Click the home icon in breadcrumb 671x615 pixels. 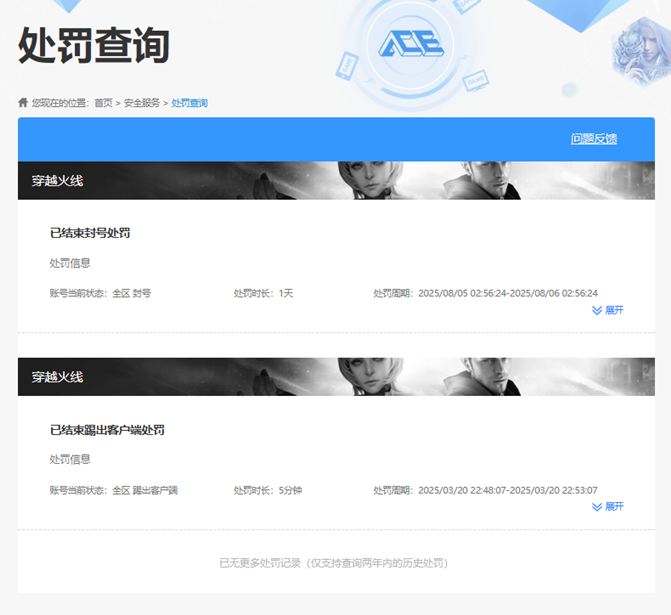[23, 102]
